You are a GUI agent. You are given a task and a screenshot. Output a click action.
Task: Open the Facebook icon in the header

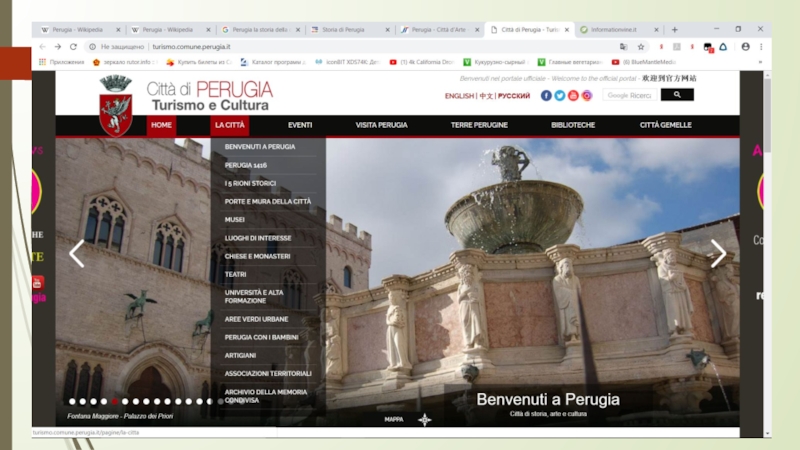pos(546,96)
